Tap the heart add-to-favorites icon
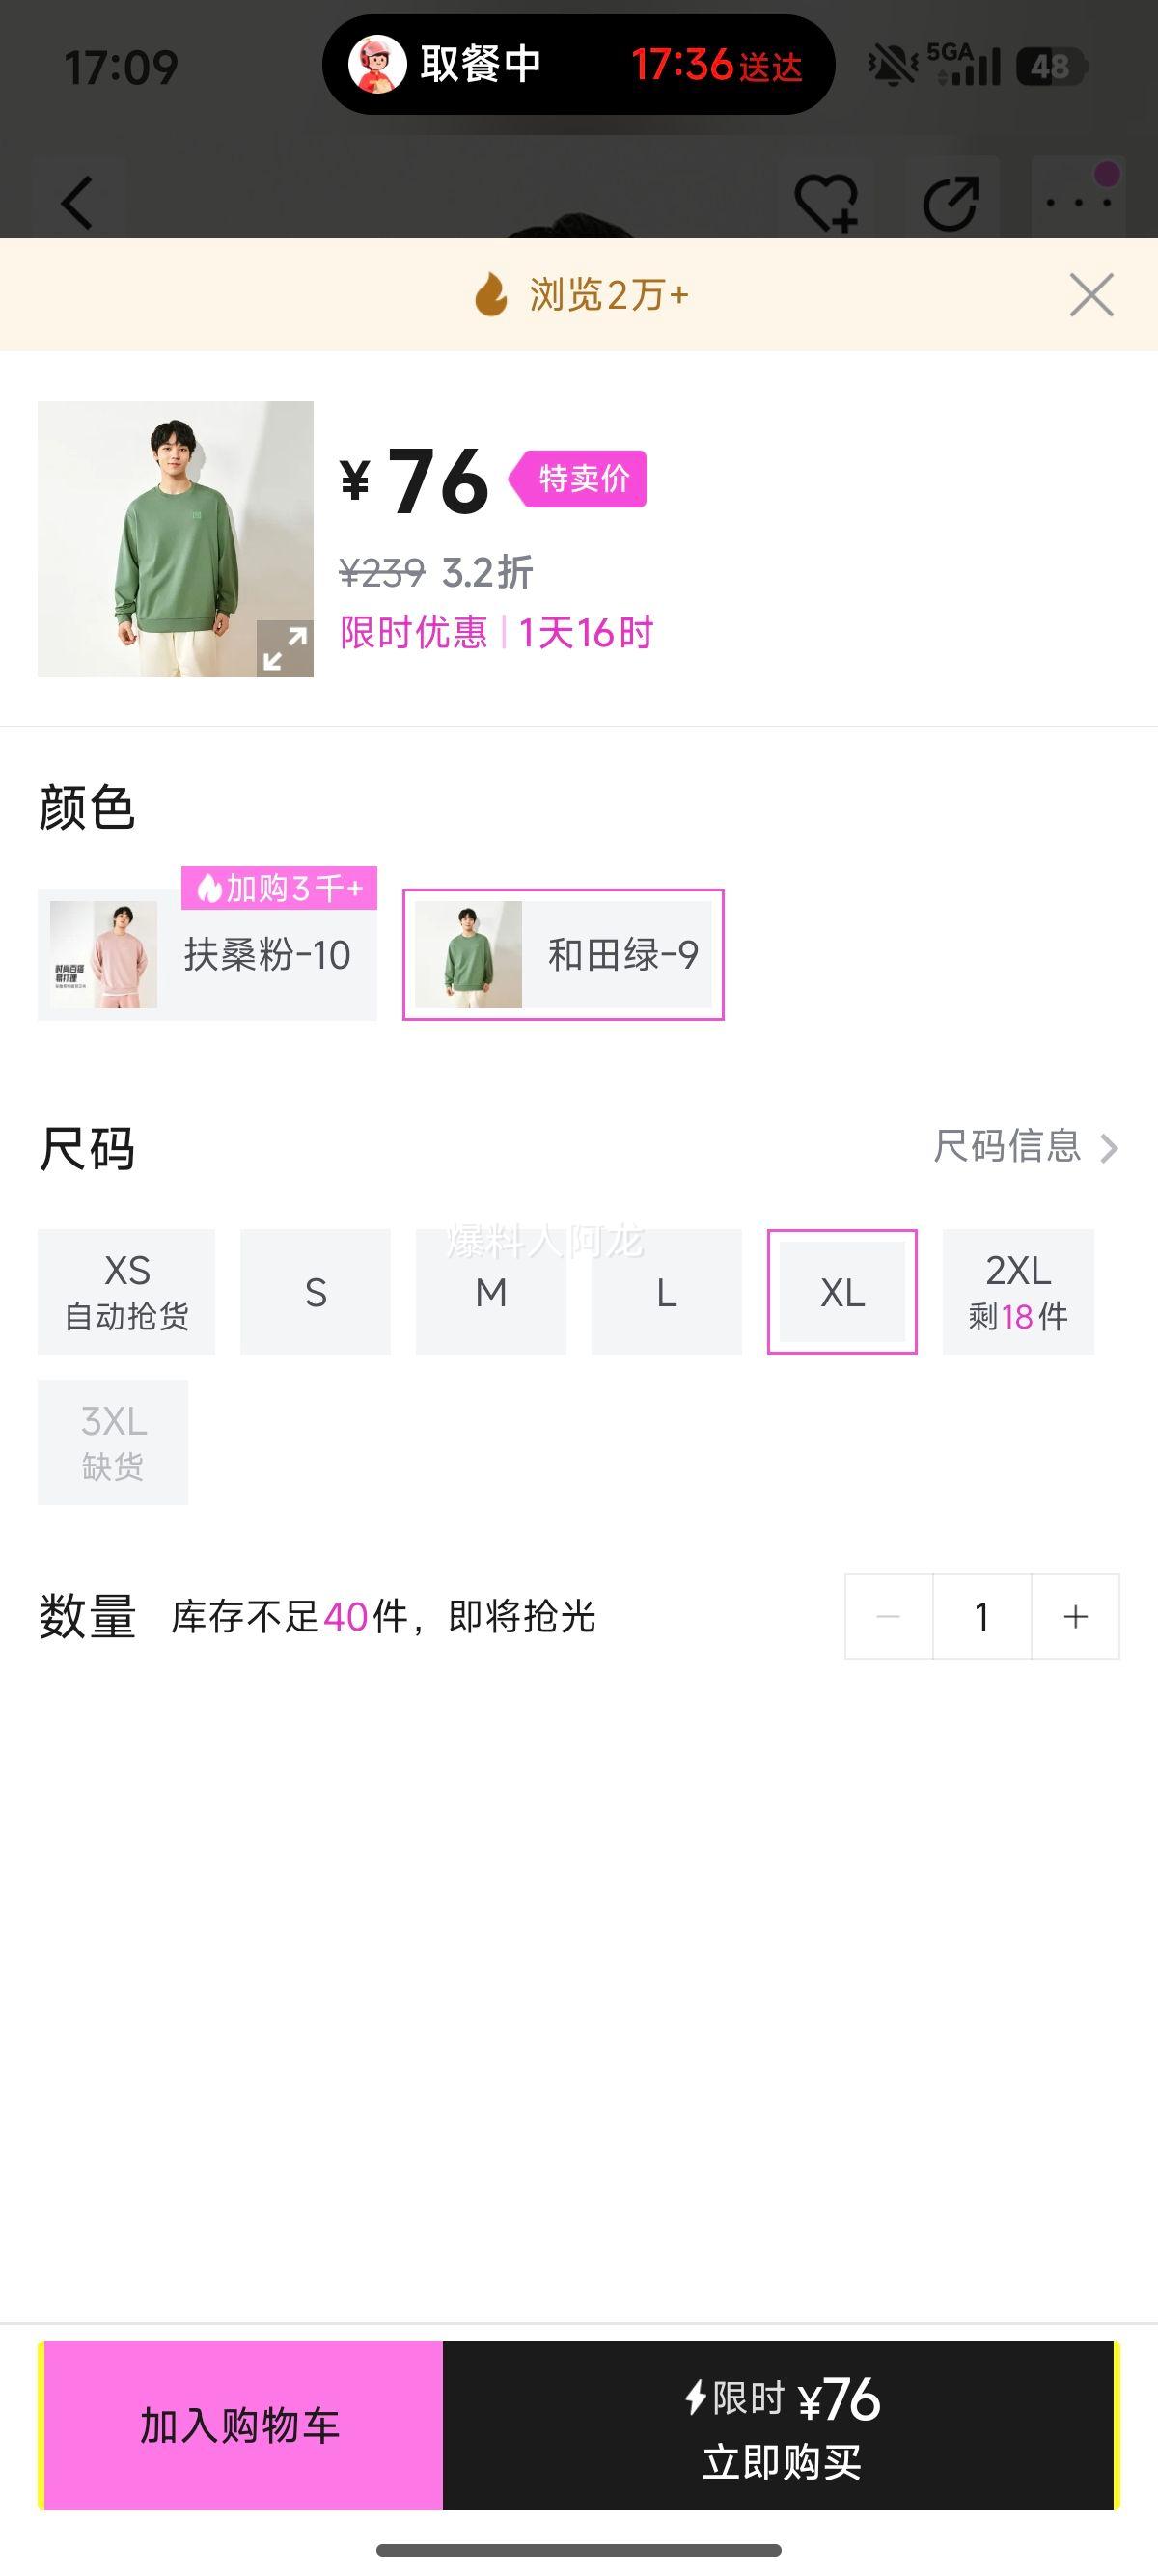Image resolution: width=1158 pixels, height=2576 pixels. coord(825,203)
